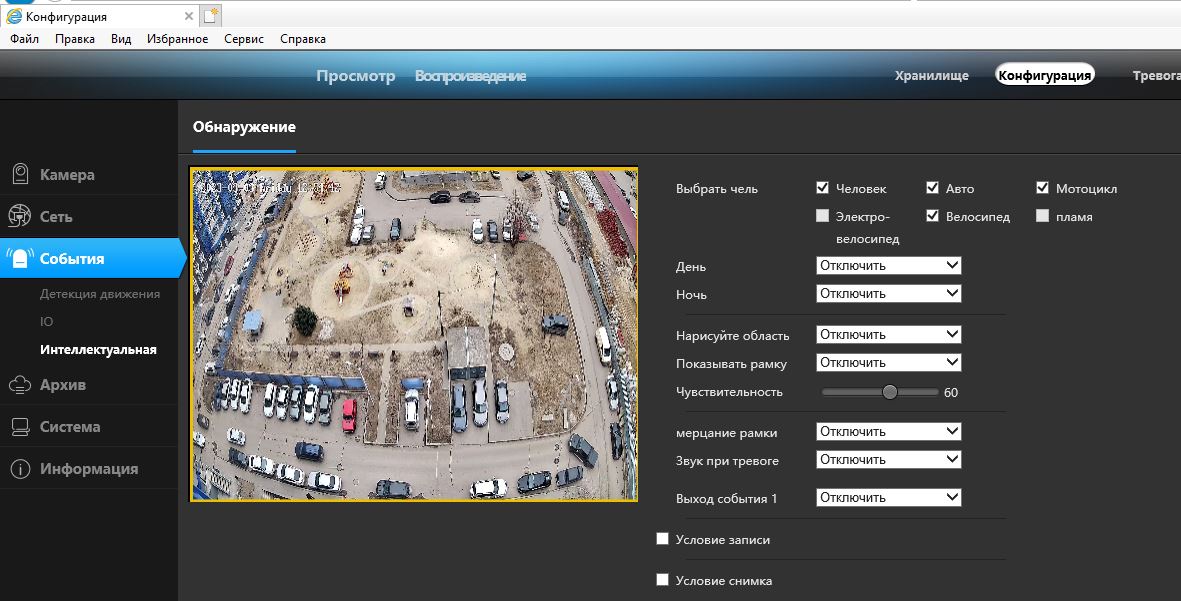Open the Звук при тревоге dropdown
Image resolution: width=1181 pixels, height=601 pixels.
coord(888,460)
